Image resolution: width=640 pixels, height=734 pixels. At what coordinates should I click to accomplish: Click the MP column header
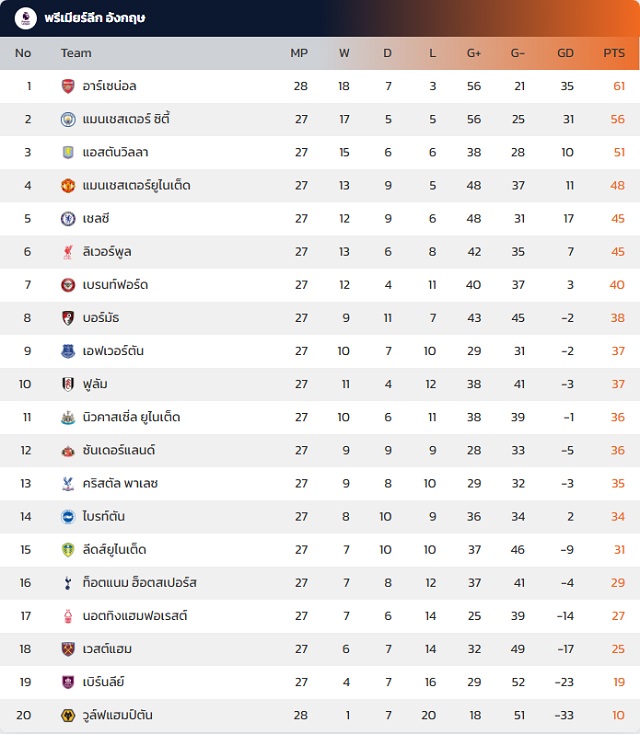tap(299, 53)
